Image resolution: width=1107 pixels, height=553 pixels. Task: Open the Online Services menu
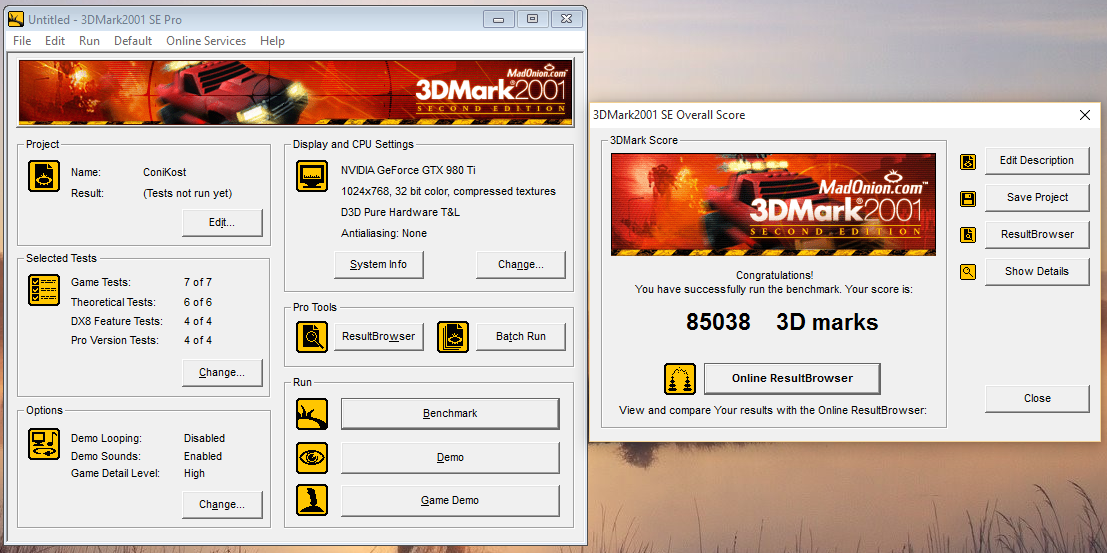[206, 41]
